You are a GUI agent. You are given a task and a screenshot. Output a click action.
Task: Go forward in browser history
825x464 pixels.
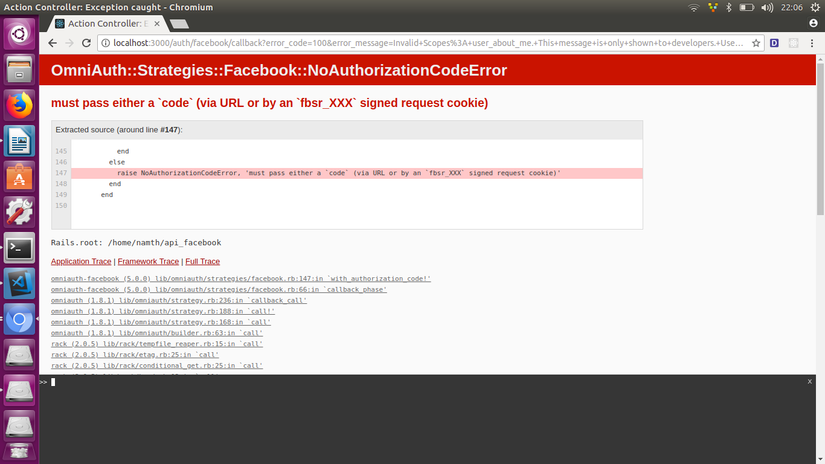[69, 43]
